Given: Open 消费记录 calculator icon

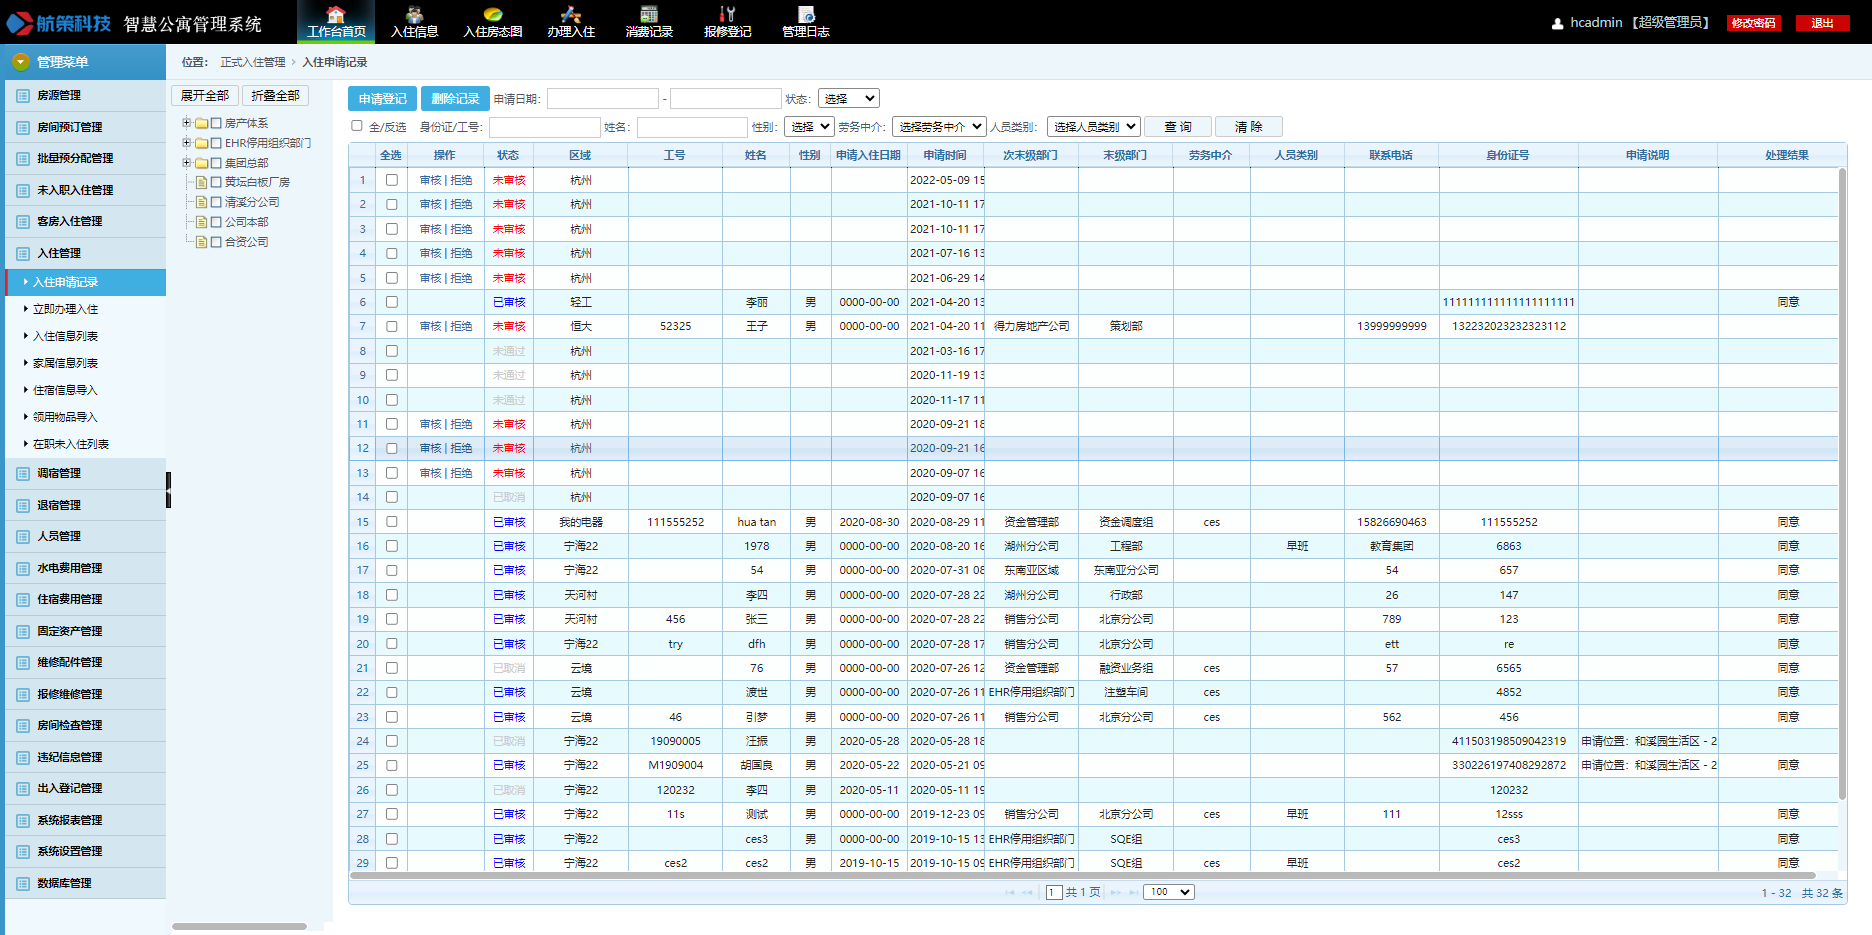Looking at the screenshot, I should [649, 14].
